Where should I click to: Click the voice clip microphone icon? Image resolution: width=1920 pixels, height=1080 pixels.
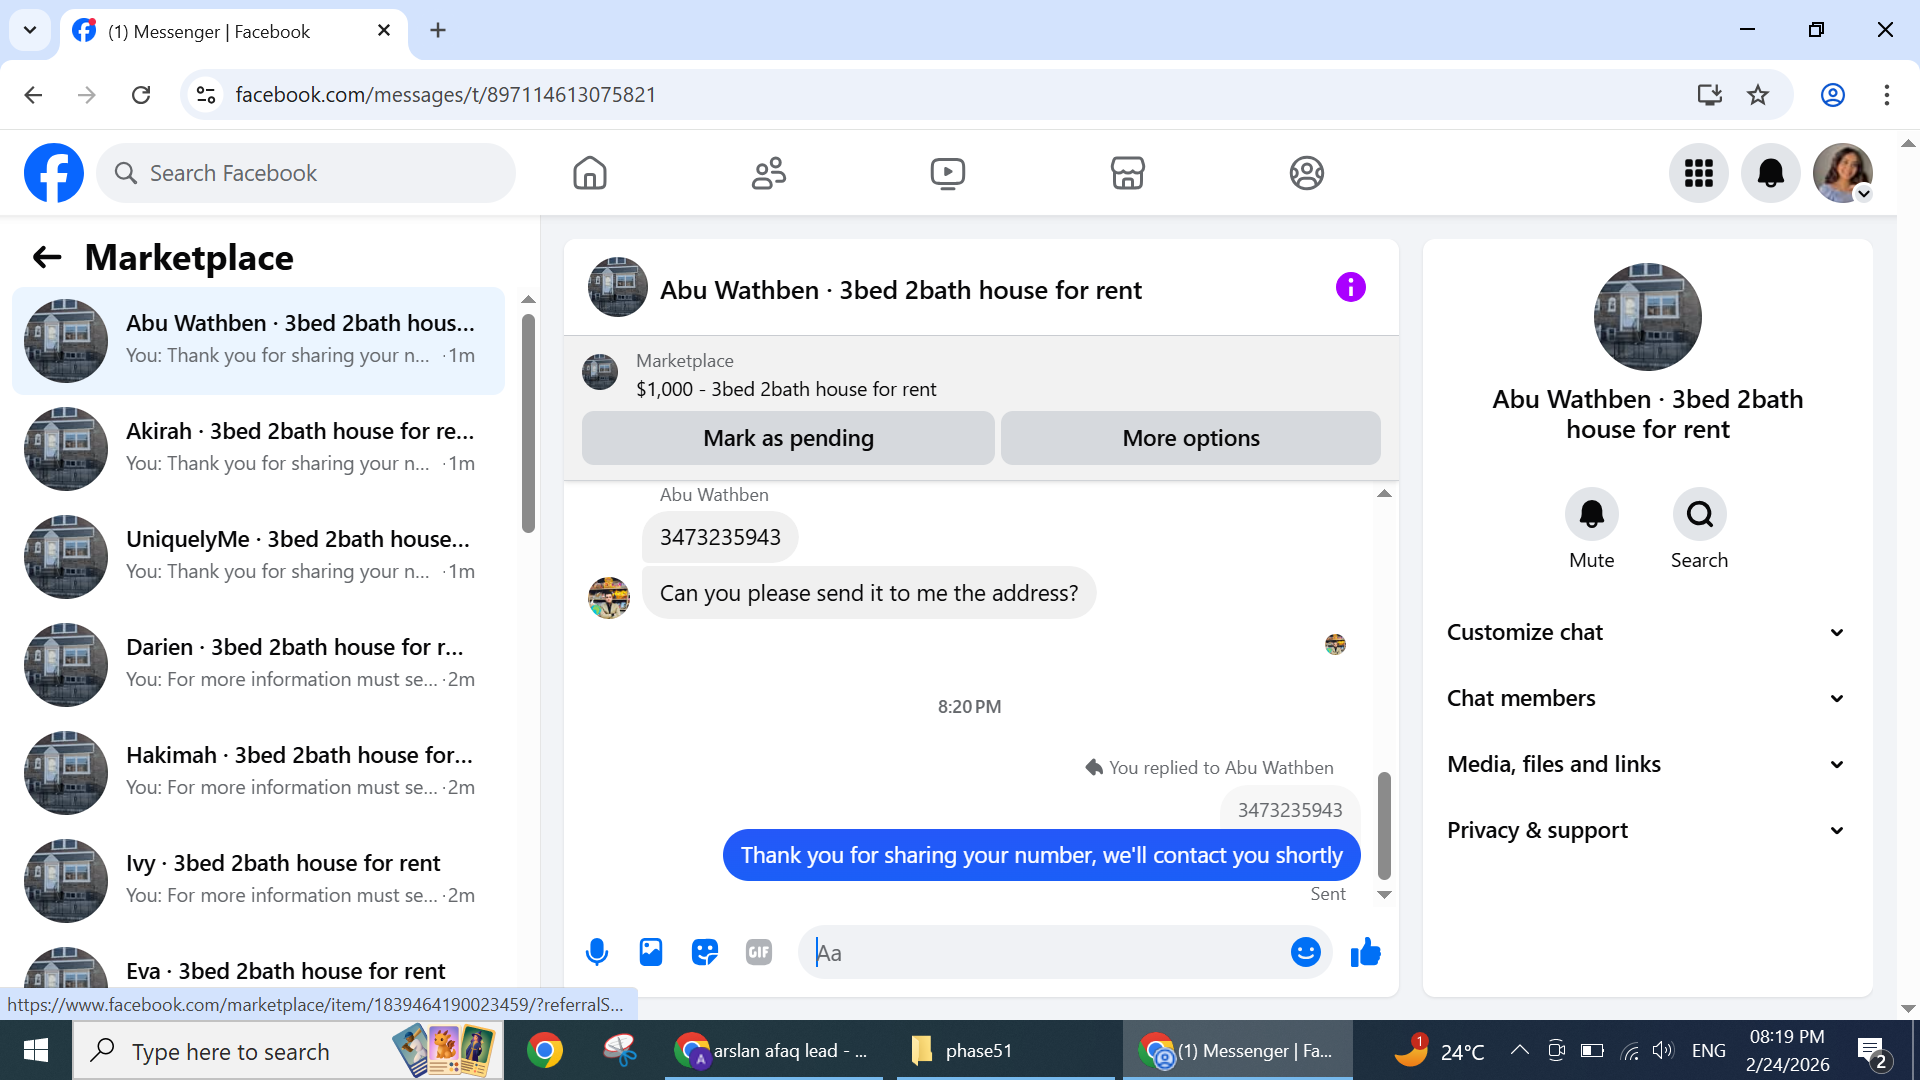(597, 952)
